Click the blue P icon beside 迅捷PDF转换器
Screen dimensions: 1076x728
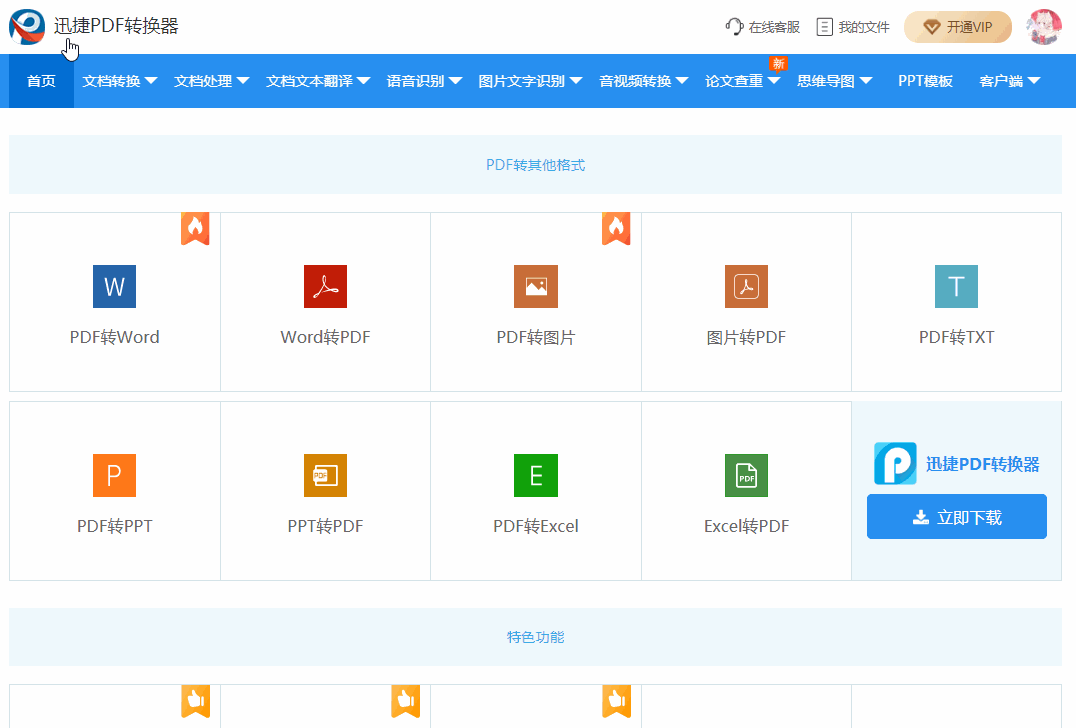pos(896,463)
